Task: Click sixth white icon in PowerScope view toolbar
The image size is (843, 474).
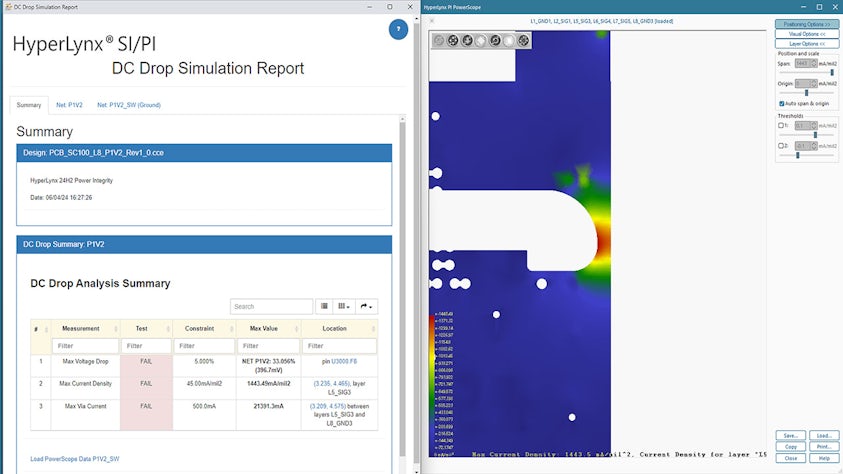Action: pyautogui.click(x=509, y=40)
